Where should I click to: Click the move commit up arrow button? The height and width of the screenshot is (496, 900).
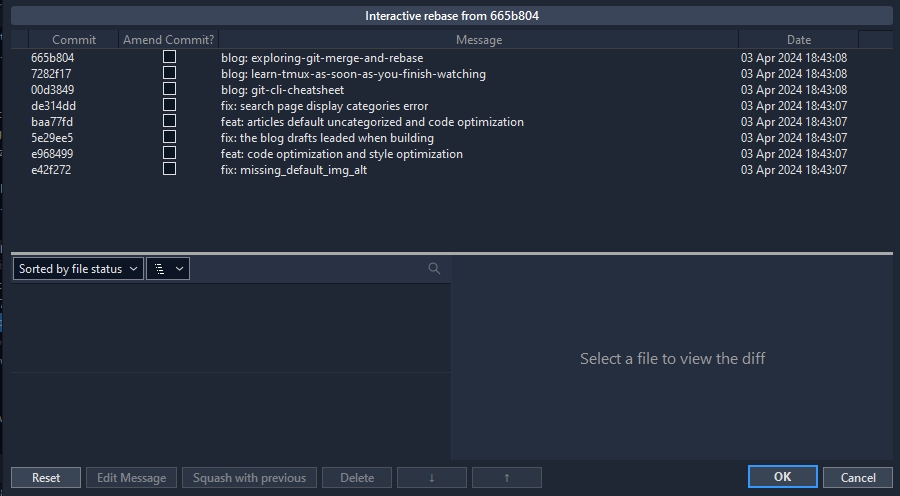pos(506,477)
